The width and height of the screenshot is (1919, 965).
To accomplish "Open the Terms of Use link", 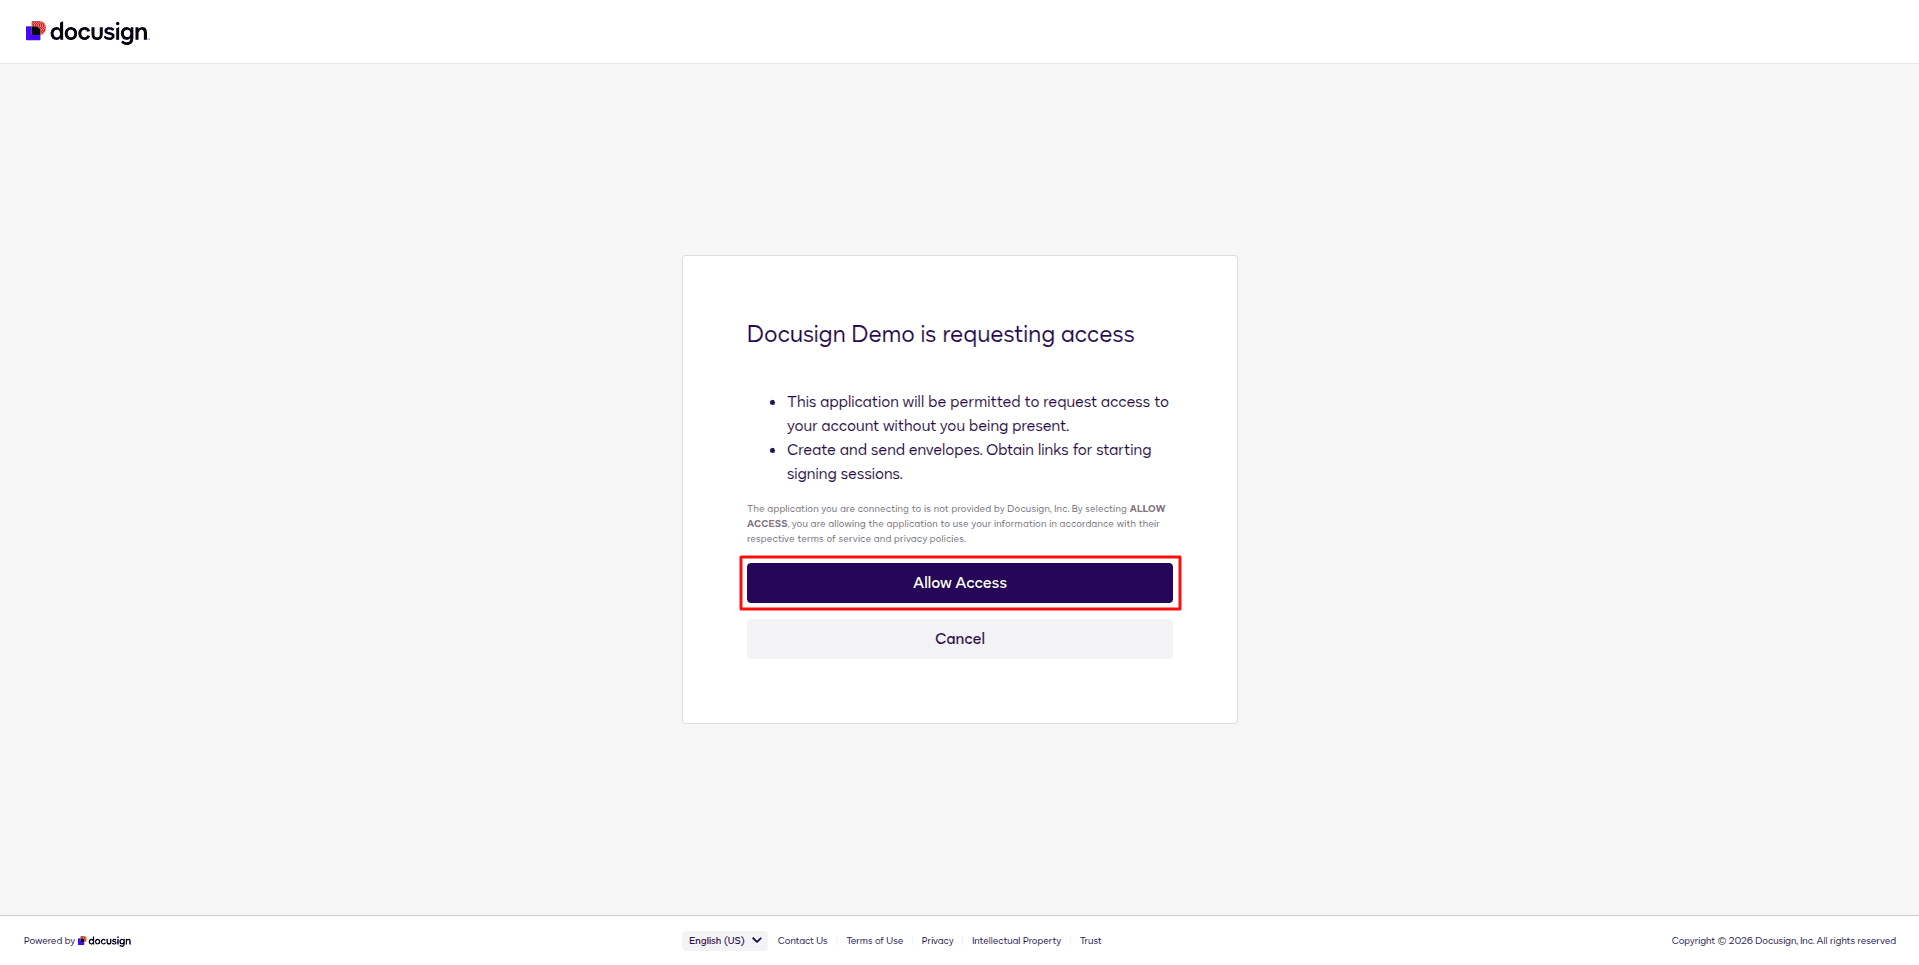I will tap(874, 941).
